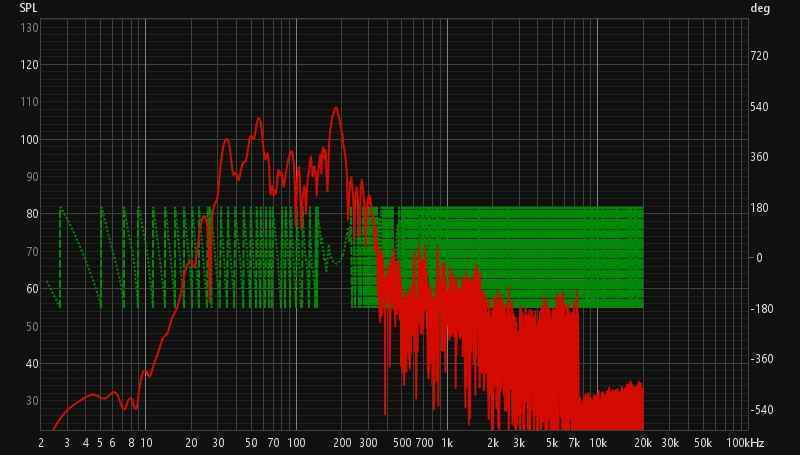The image size is (800, 455).
Task: Select the 5 Hz frequency axis label
Action: point(100,443)
